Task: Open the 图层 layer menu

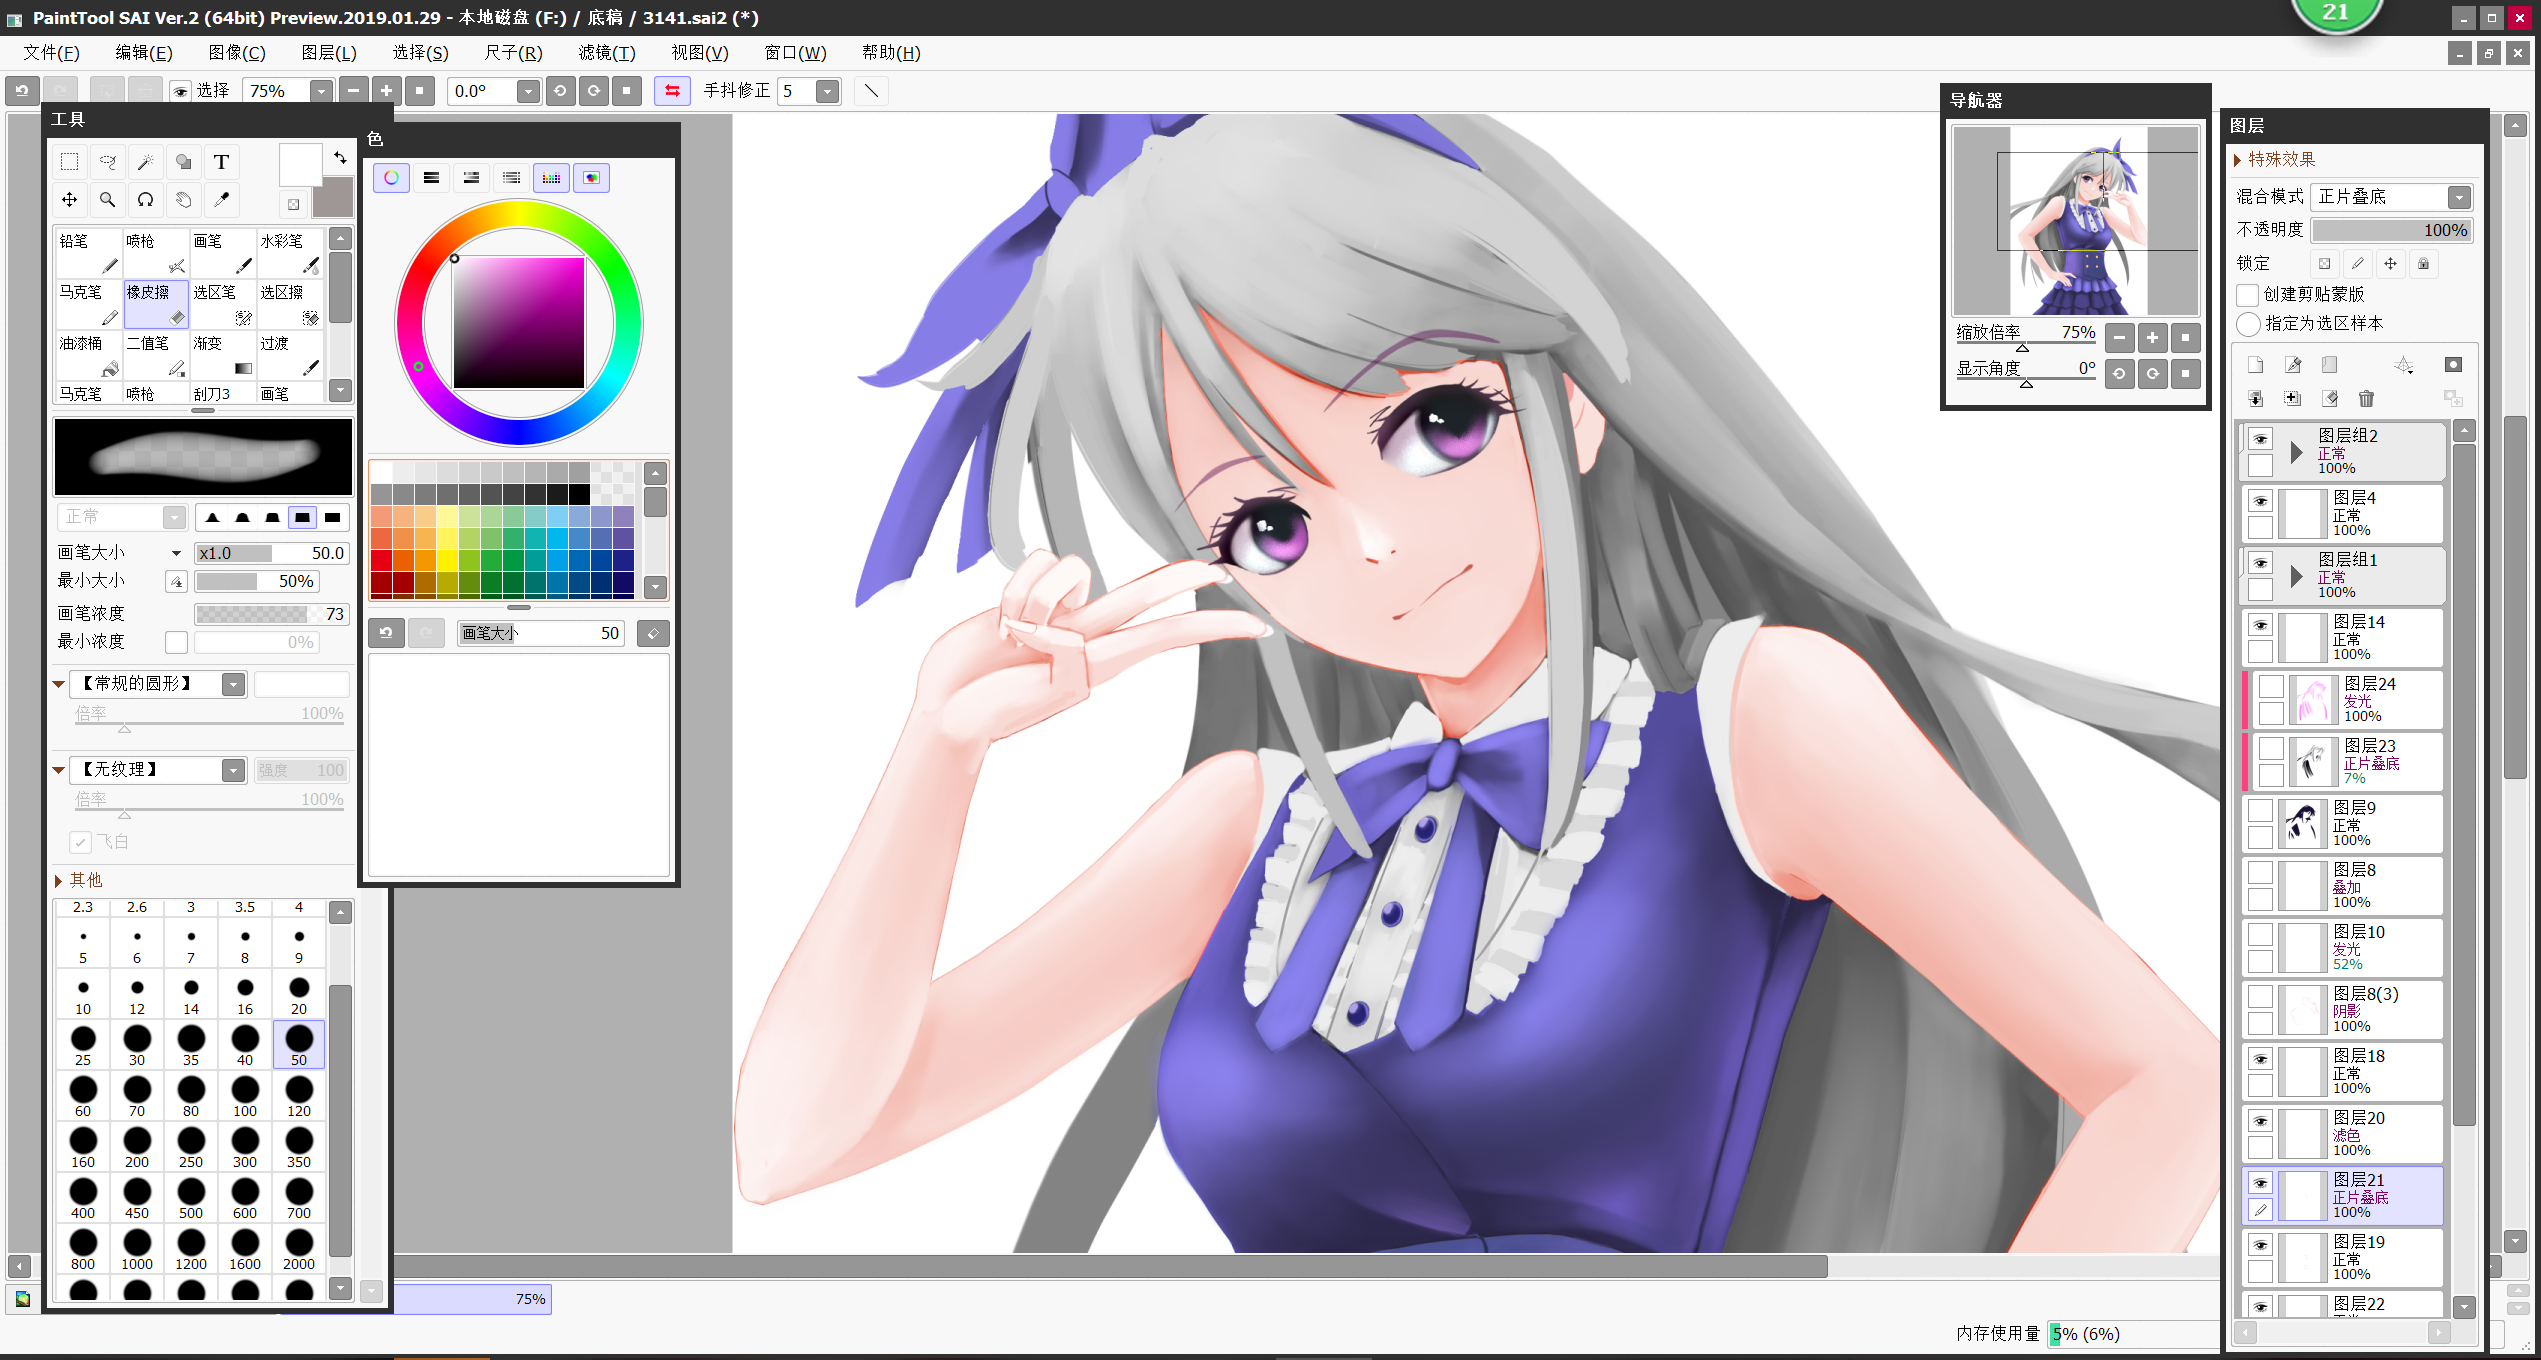Action: (x=328, y=53)
